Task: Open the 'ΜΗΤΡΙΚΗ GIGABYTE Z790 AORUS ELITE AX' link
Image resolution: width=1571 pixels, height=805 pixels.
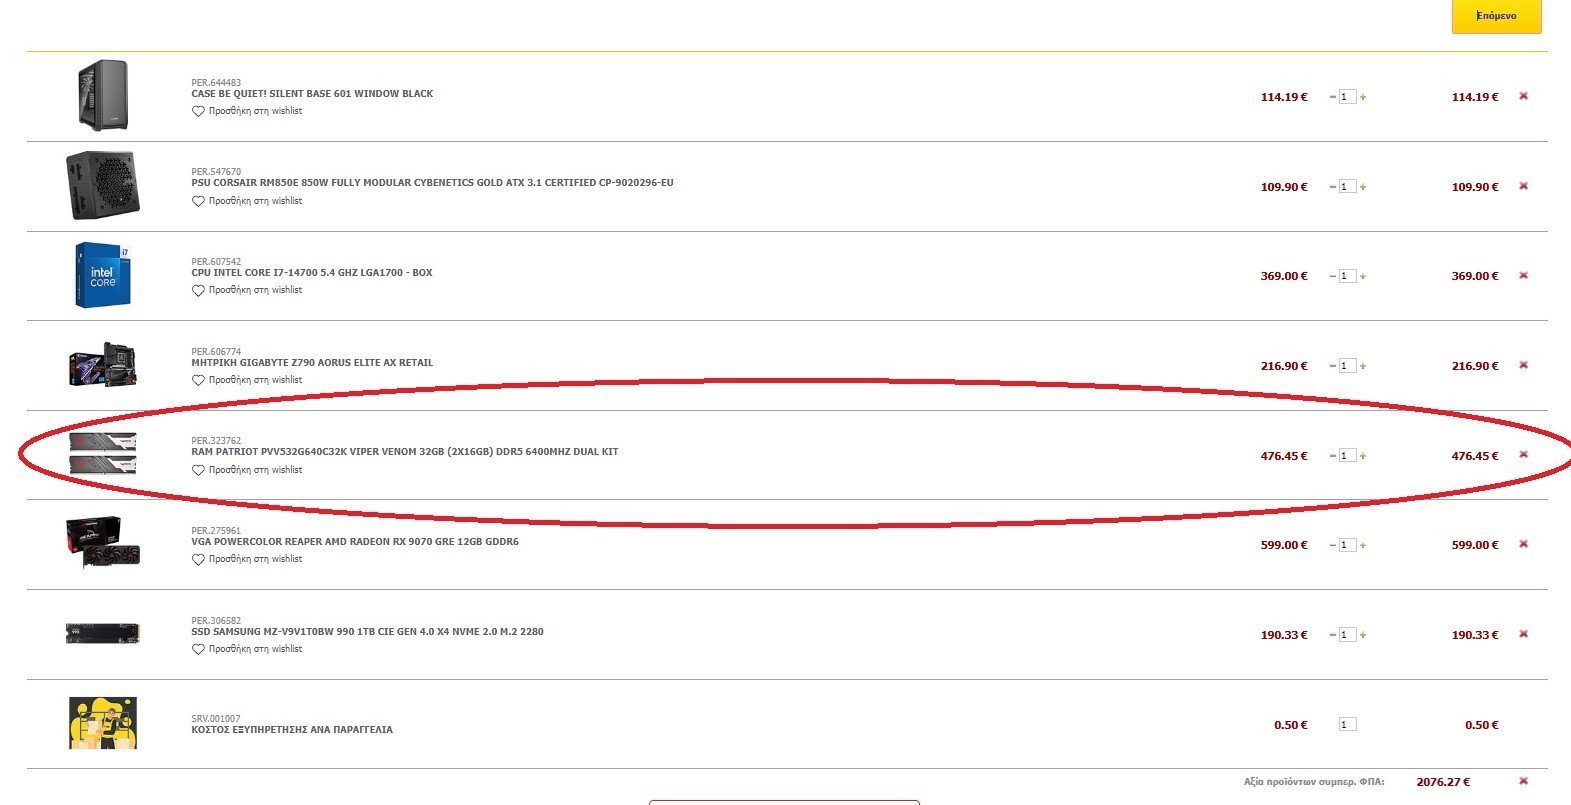Action: point(312,363)
